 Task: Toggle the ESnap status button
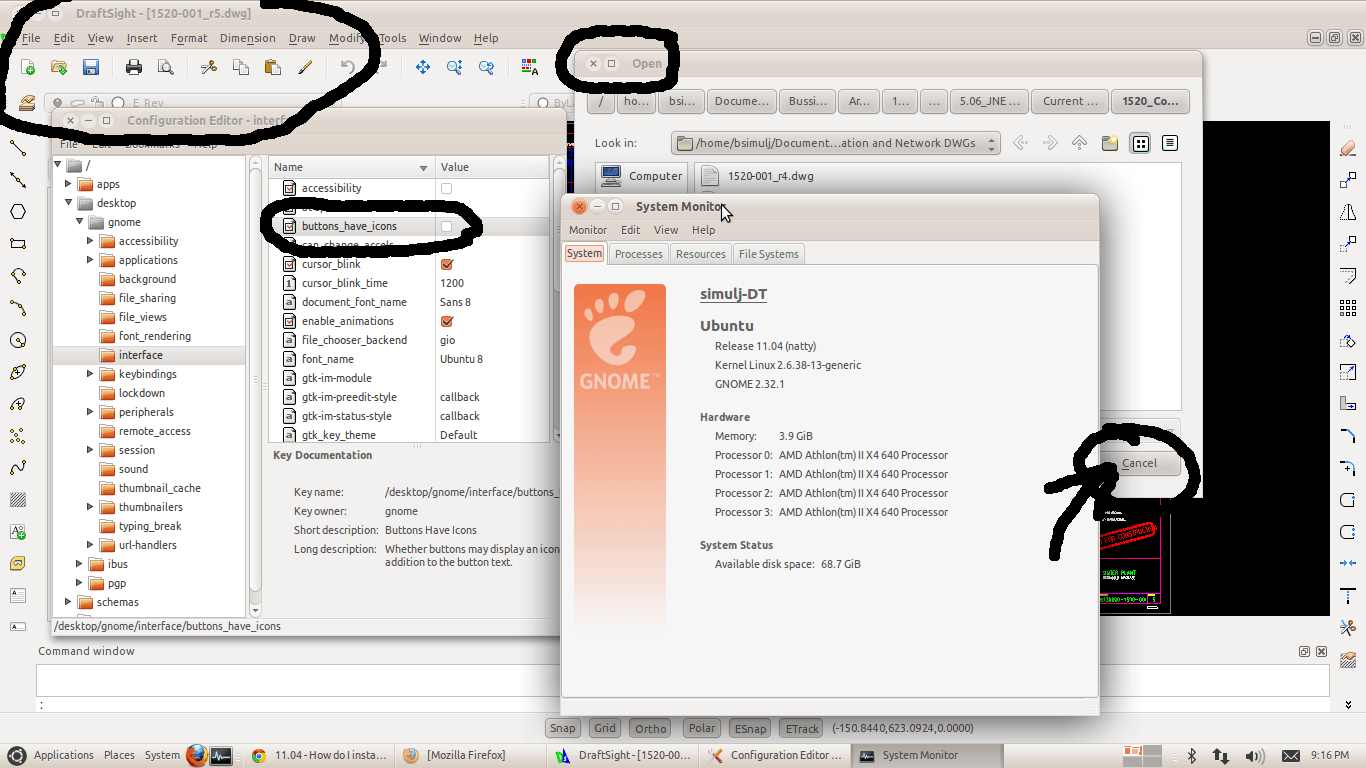pos(750,728)
